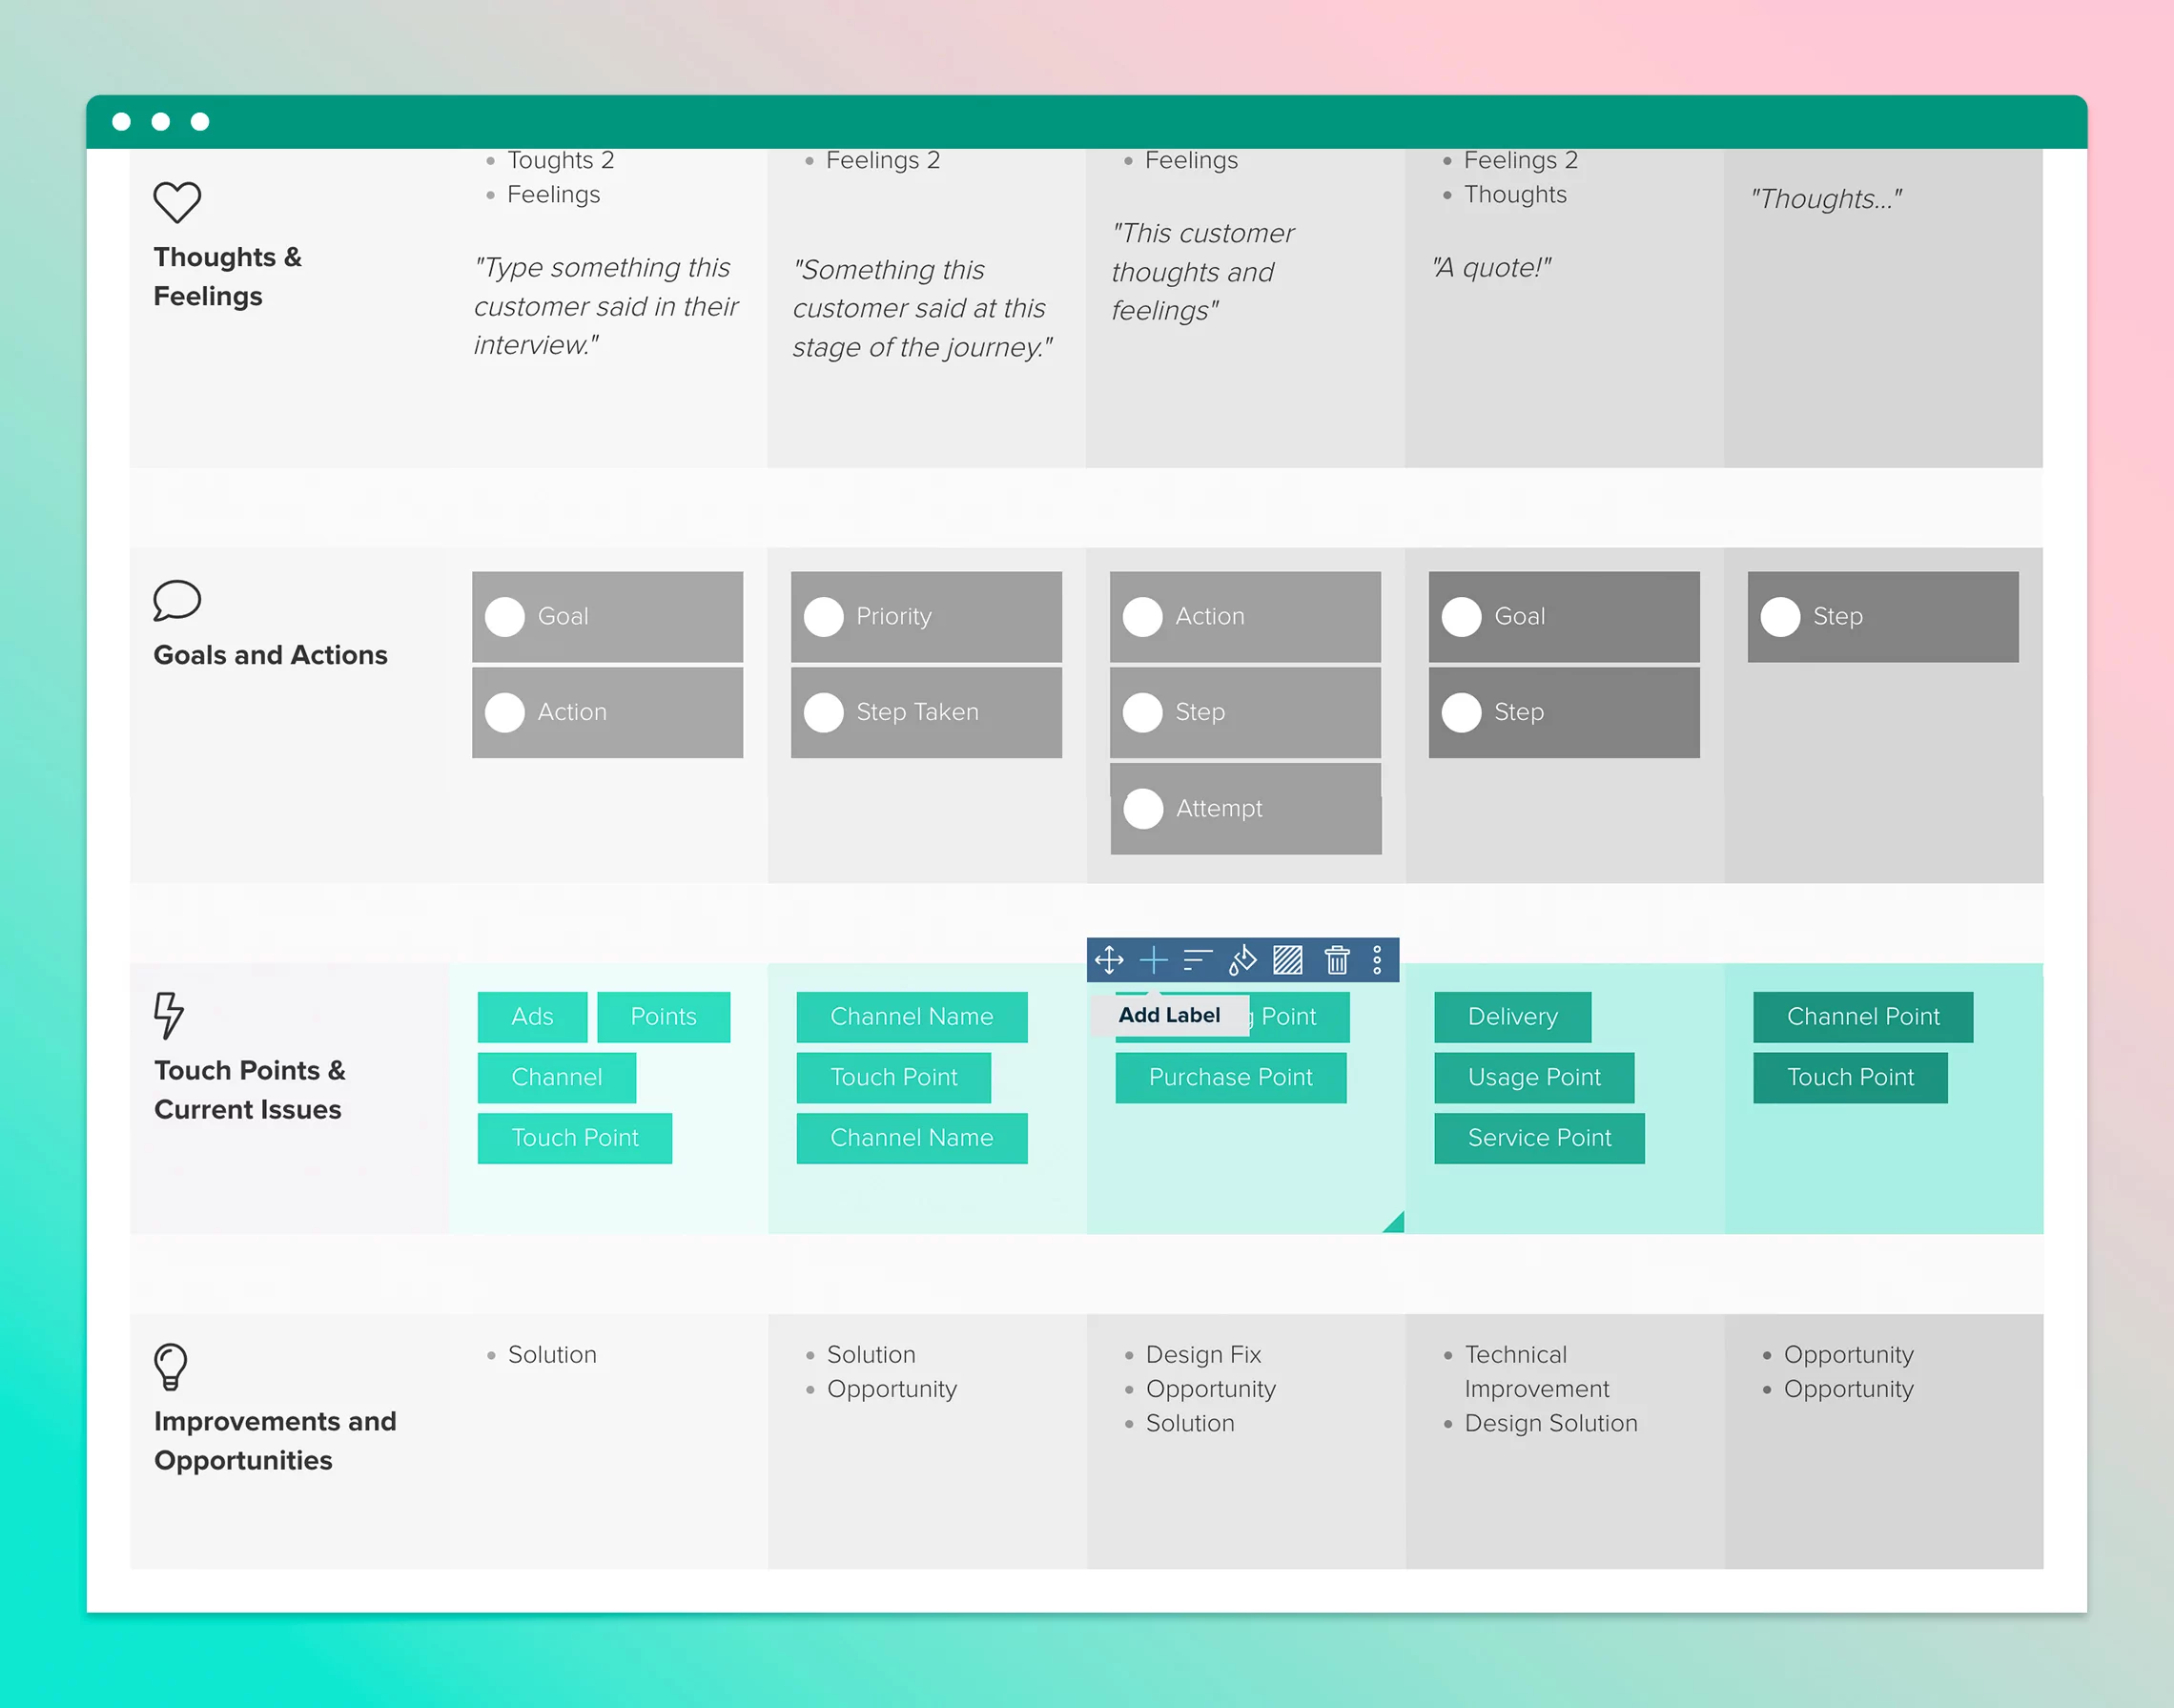2174x1708 pixels.
Task: Toggle the circle on the Attempt card
Action: tap(1143, 808)
